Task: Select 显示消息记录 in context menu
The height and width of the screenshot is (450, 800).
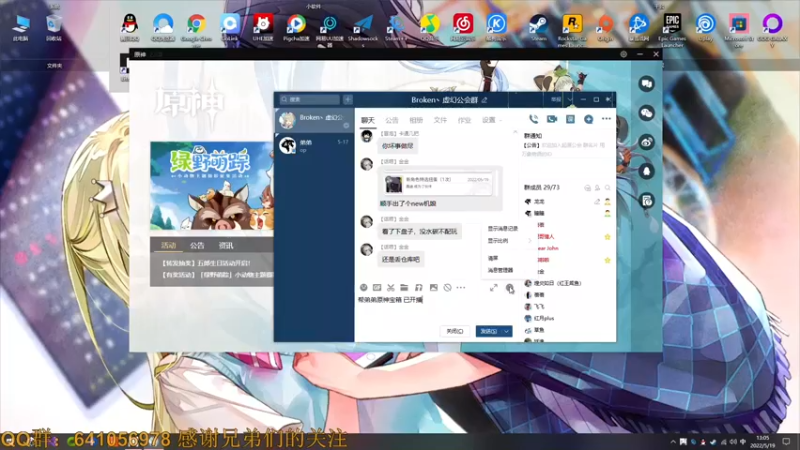Action: click(x=503, y=229)
